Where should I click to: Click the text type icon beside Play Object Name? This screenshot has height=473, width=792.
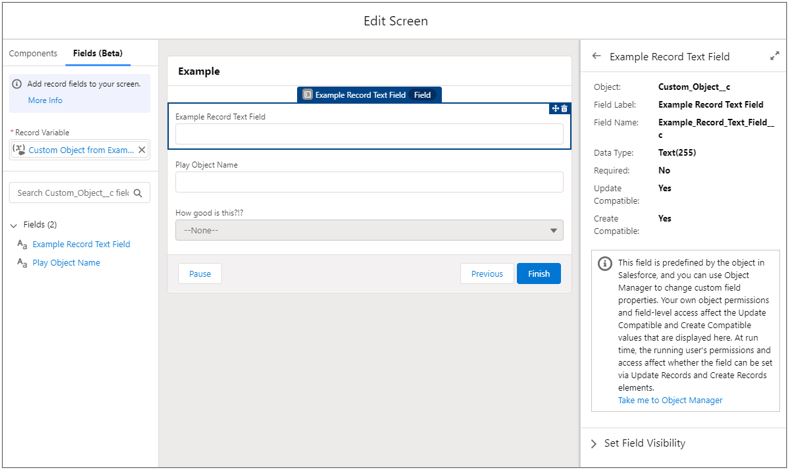22,263
